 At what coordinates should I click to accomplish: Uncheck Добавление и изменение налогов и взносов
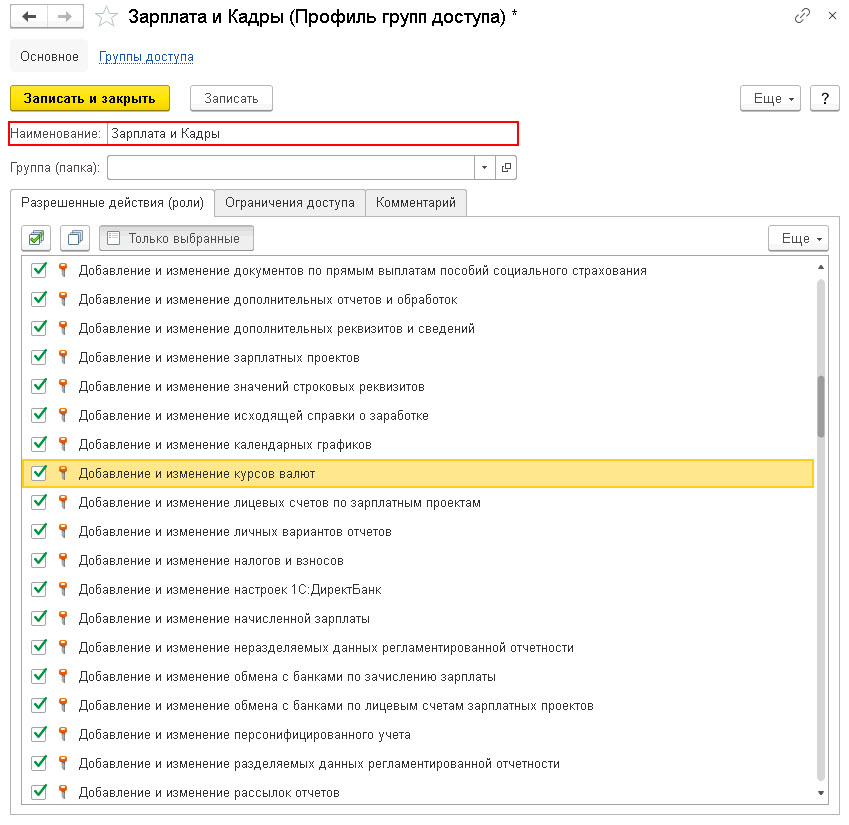click(x=39, y=560)
